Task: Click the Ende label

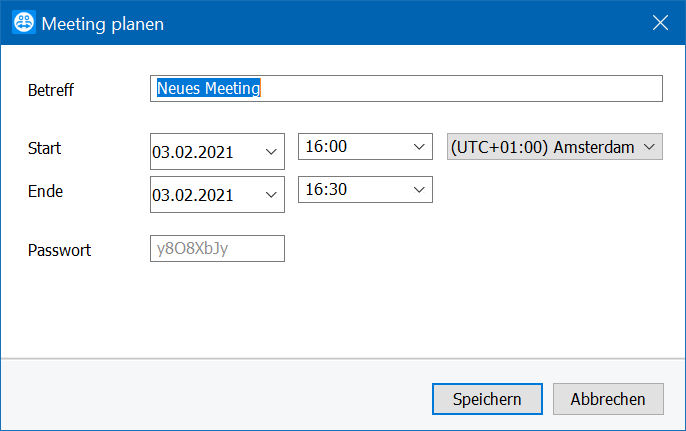Action: click(46, 191)
